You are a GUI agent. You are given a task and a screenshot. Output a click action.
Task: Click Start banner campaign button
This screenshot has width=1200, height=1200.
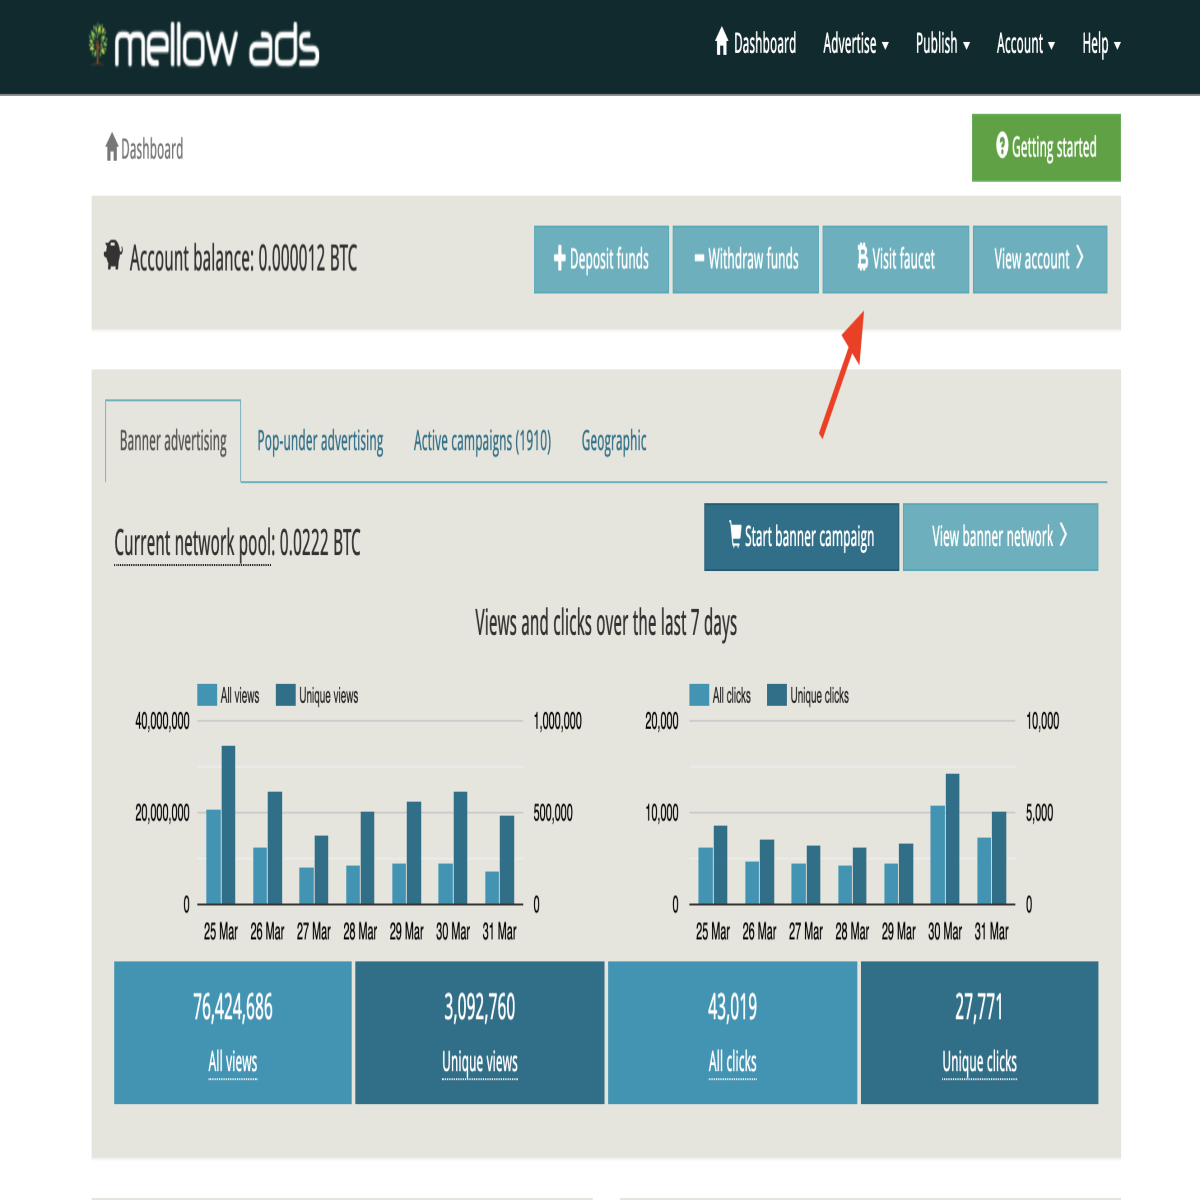tap(801, 537)
